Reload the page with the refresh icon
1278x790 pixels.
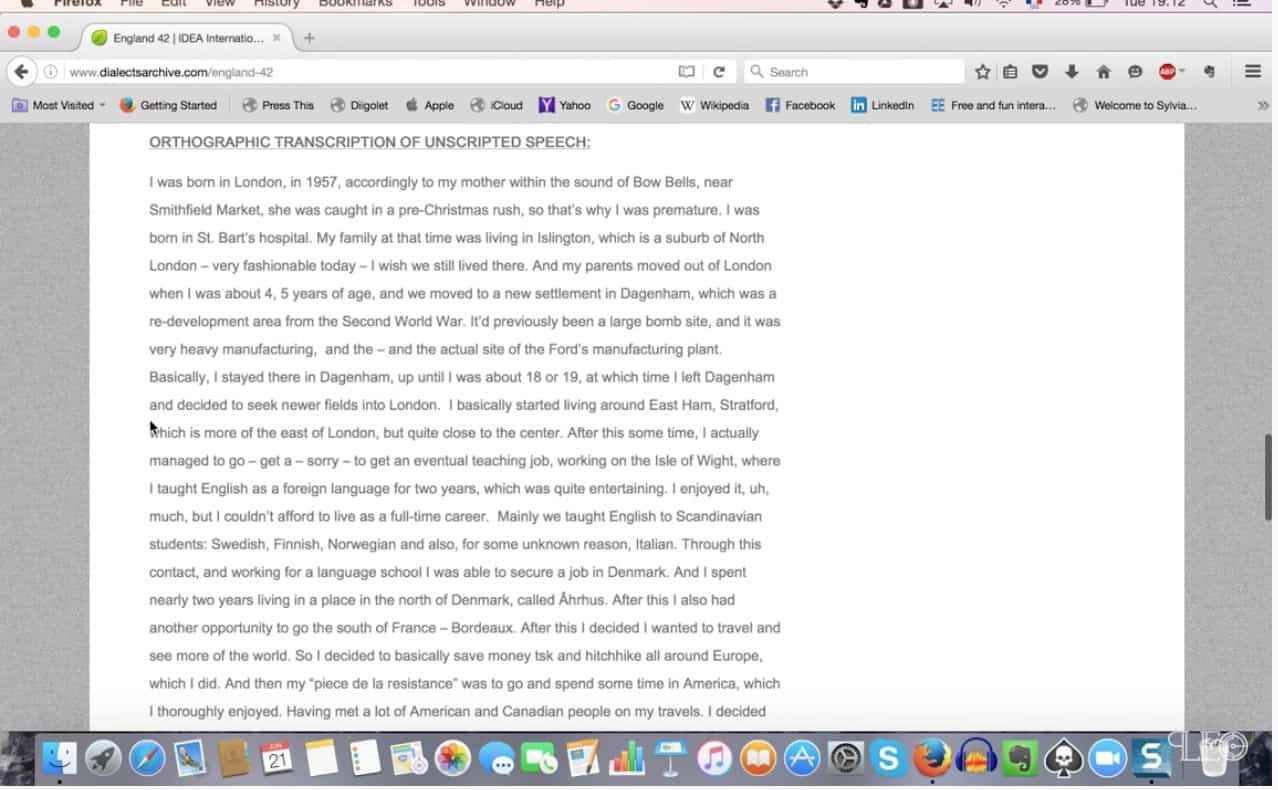click(x=718, y=72)
